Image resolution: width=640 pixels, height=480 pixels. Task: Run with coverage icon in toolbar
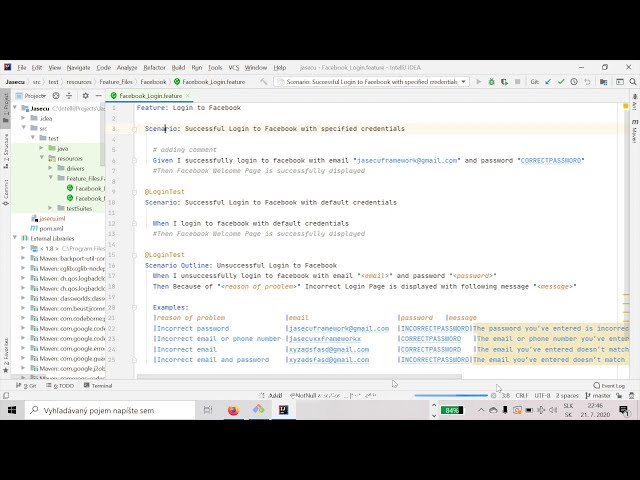tap(504, 82)
